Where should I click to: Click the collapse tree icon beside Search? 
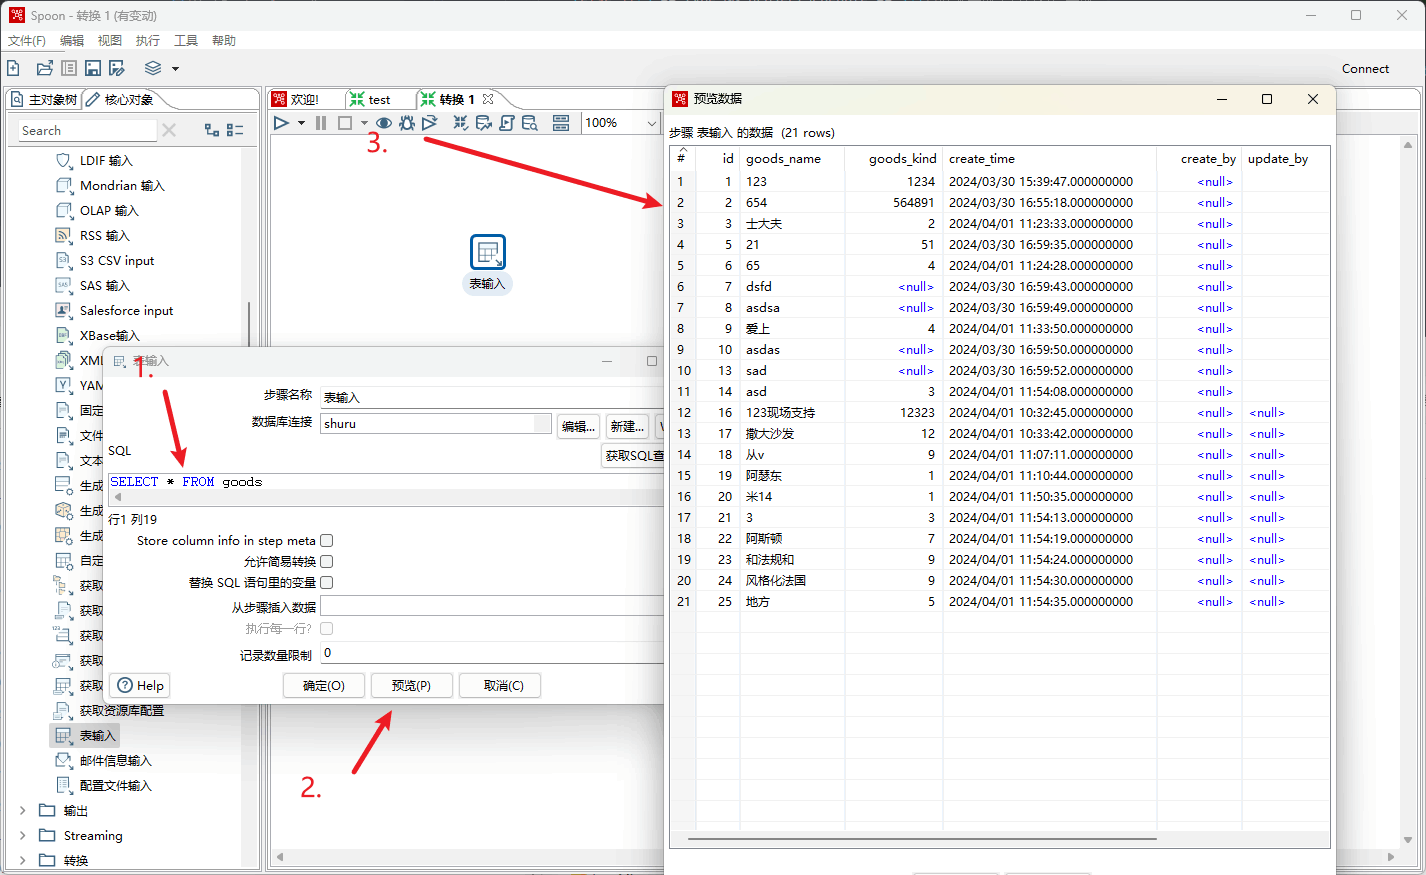point(235,130)
